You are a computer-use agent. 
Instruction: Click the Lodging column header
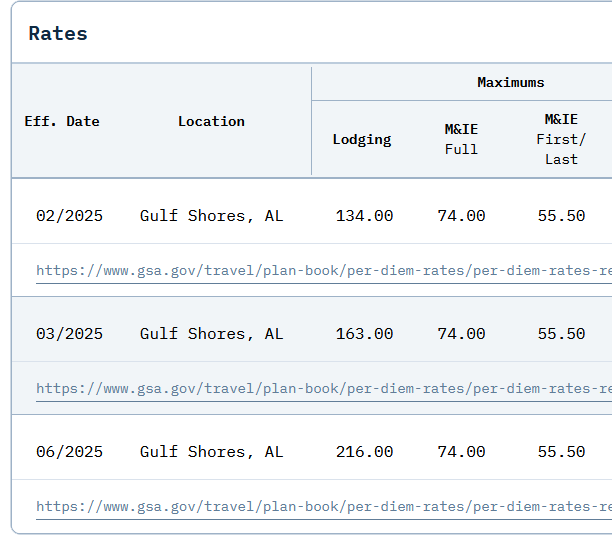pos(362,140)
